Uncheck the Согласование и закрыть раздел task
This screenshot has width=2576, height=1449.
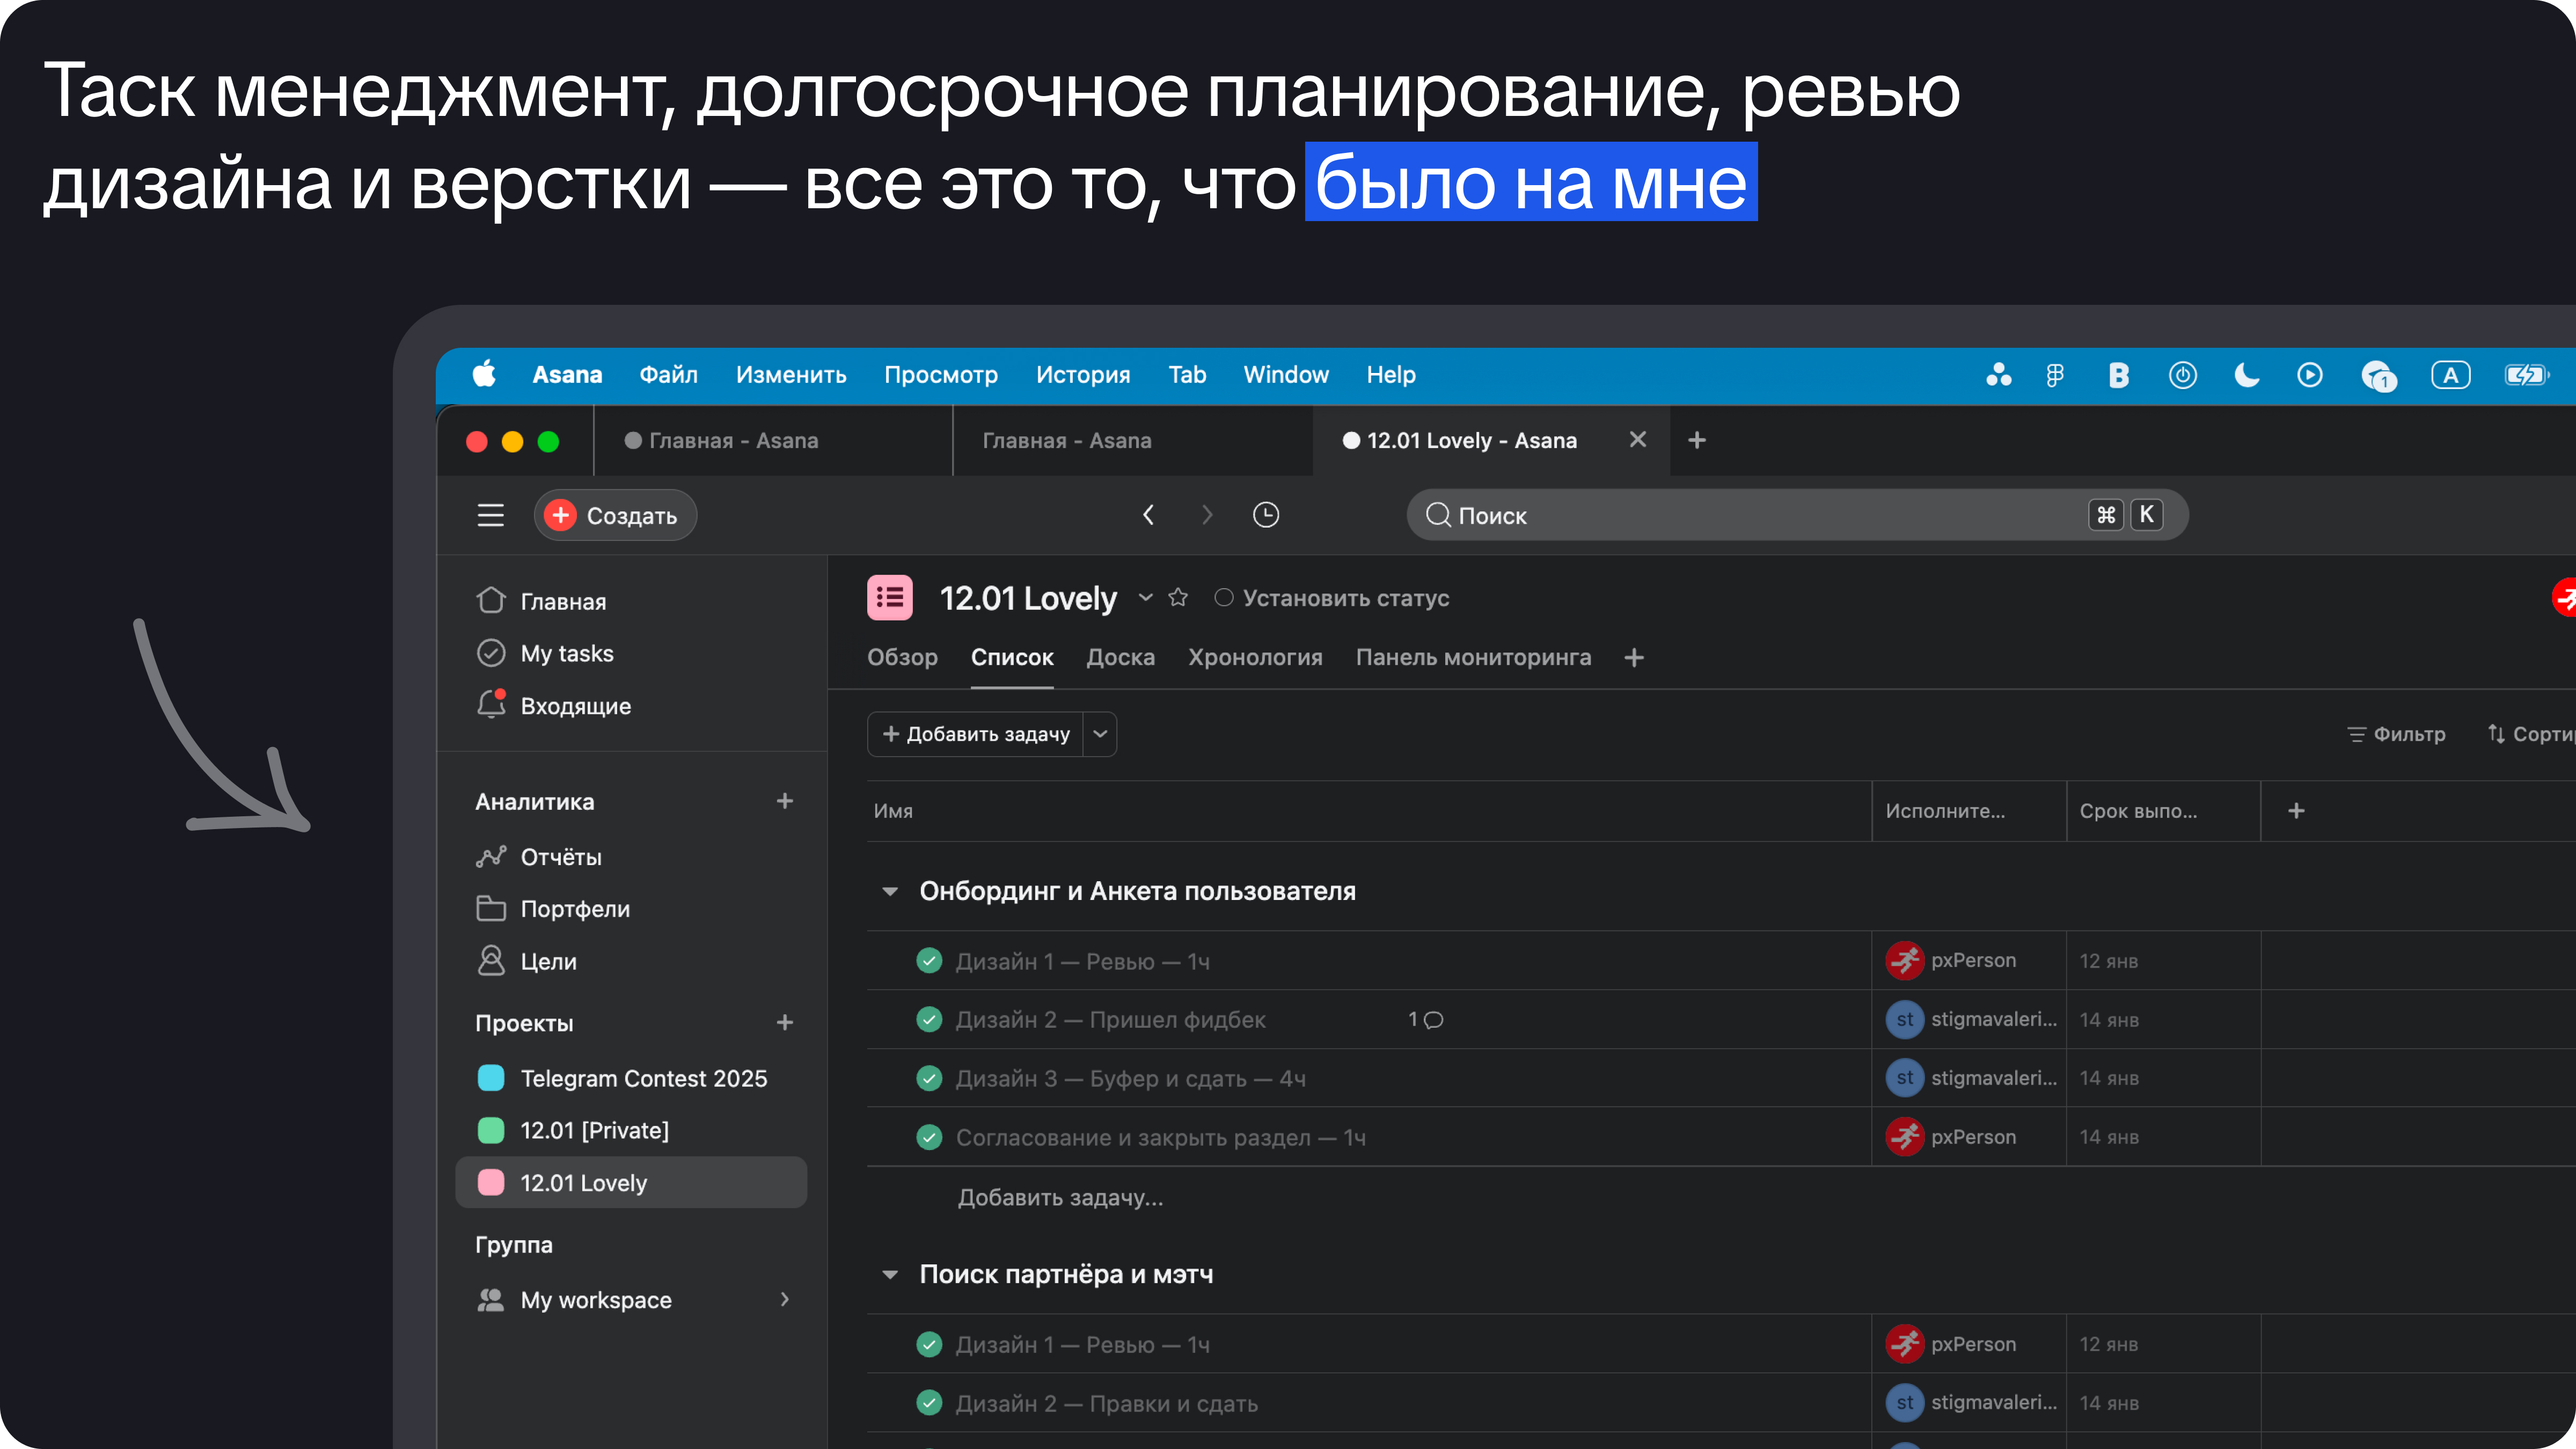[929, 1138]
